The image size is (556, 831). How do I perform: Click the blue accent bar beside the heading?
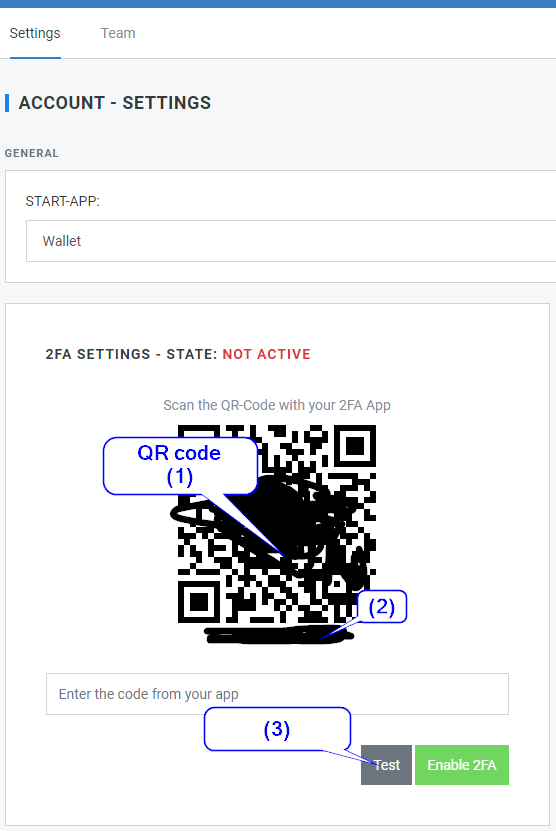(7, 103)
